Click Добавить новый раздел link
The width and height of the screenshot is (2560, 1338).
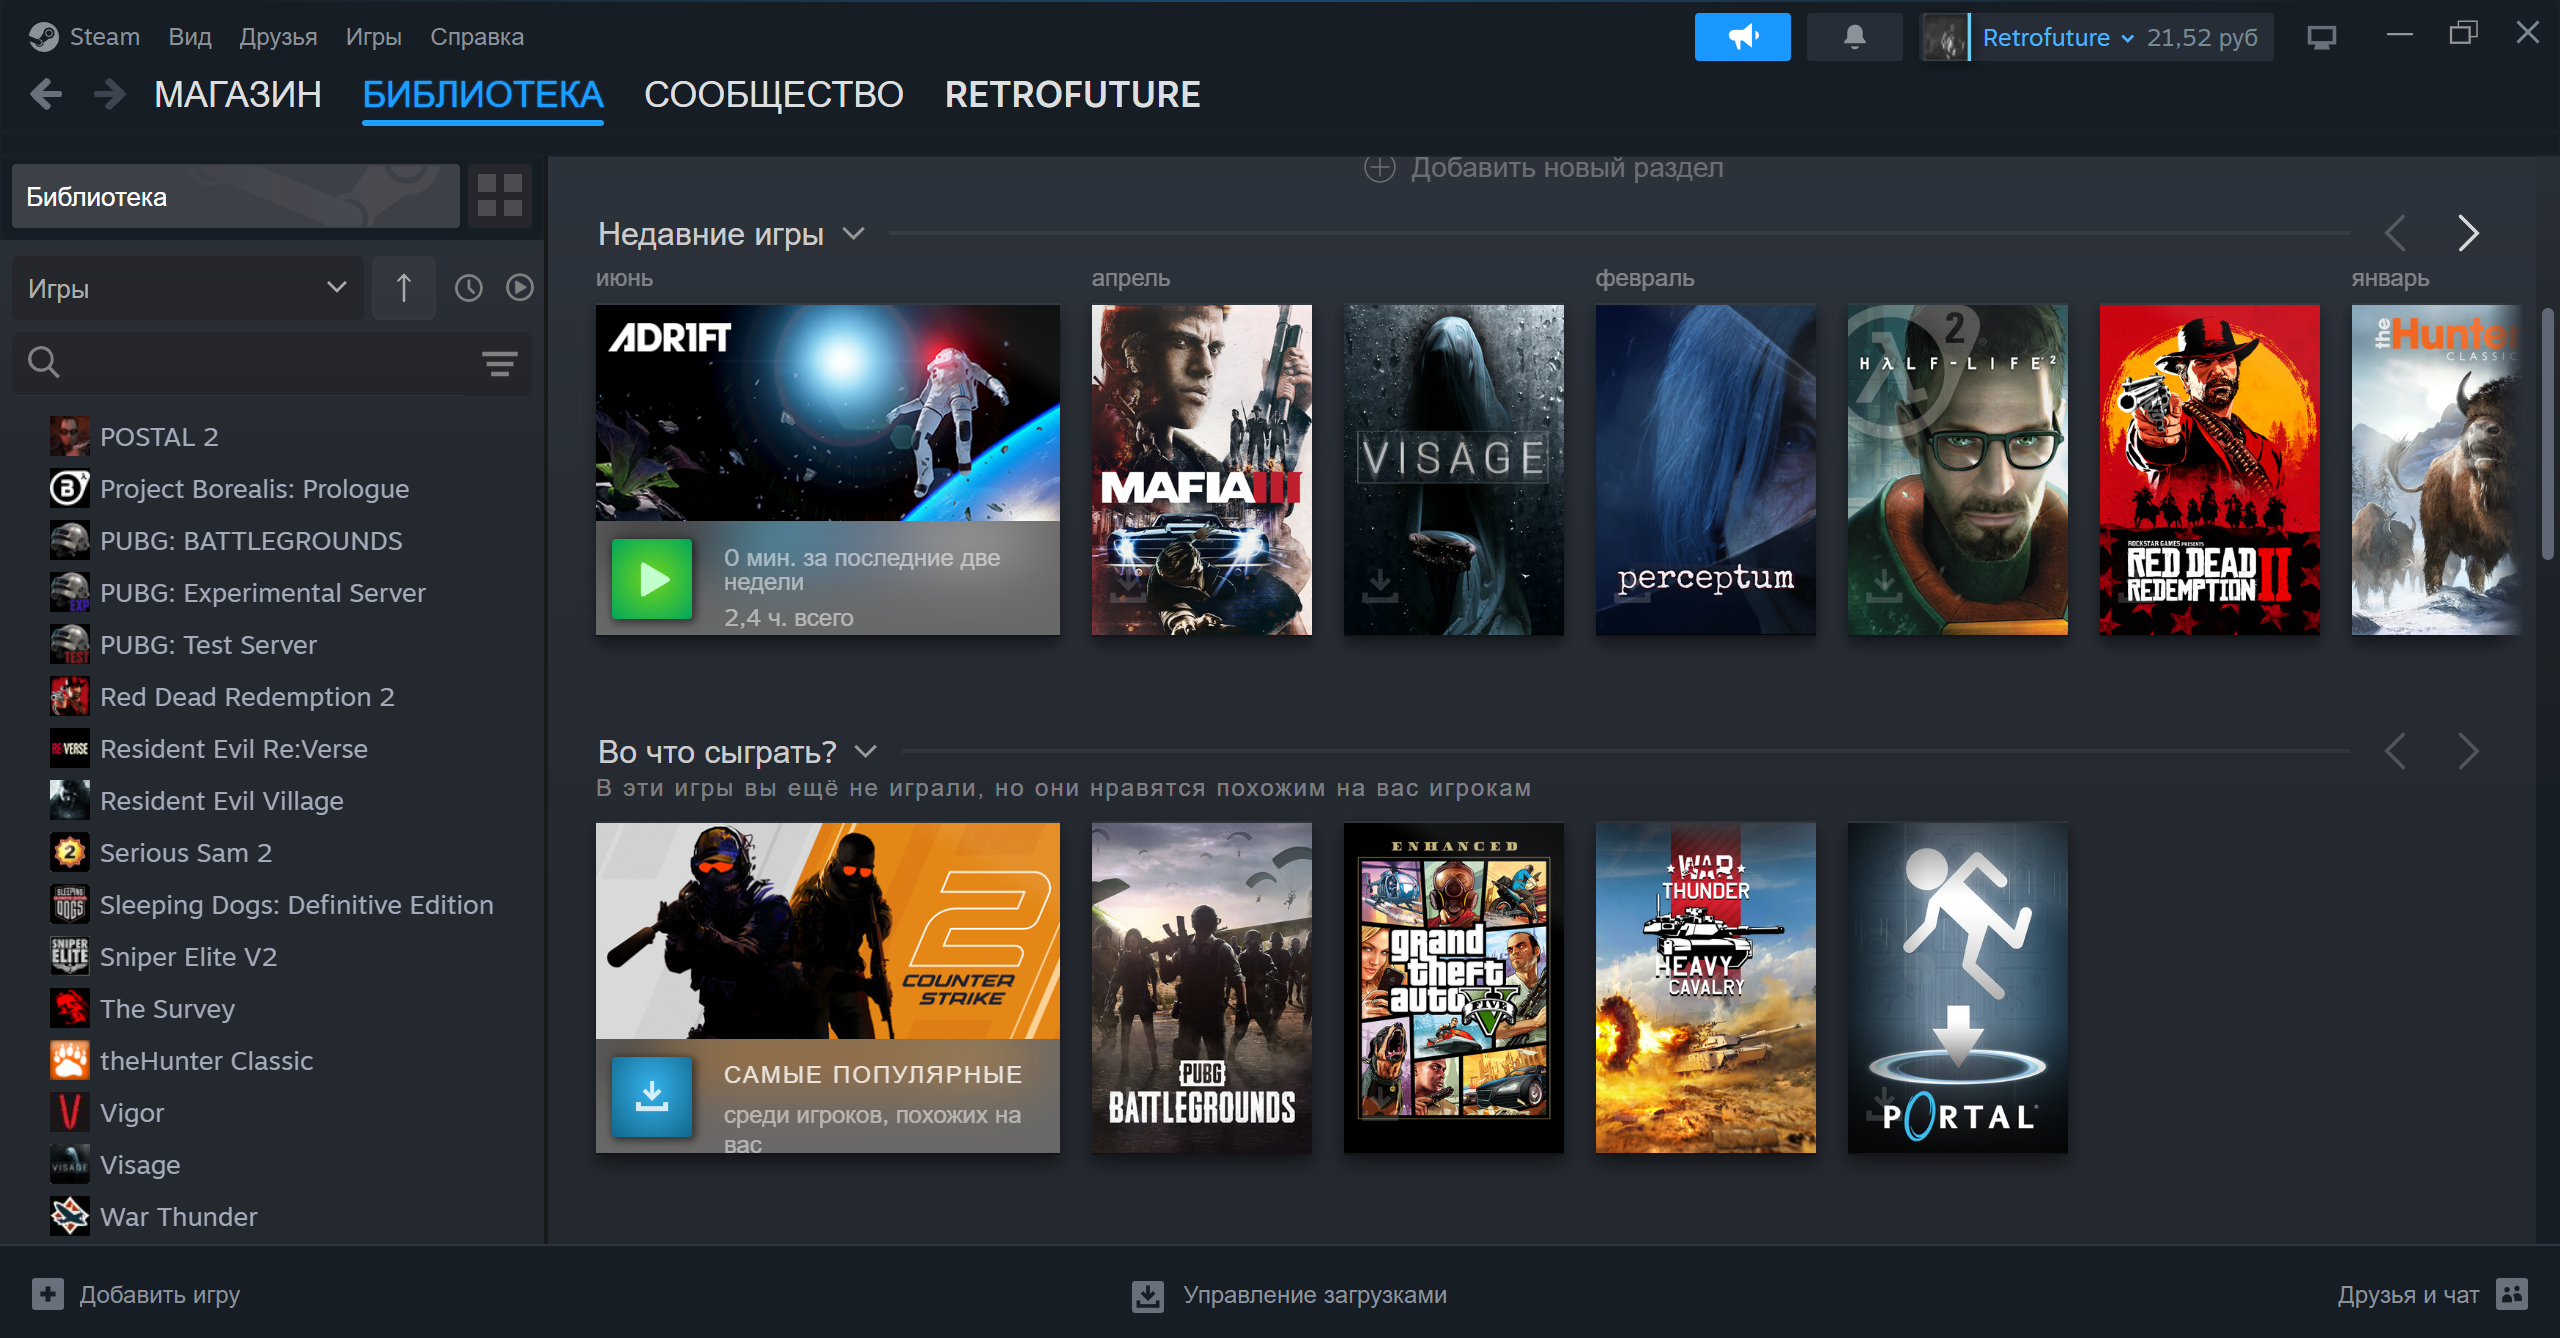(x=1567, y=168)
